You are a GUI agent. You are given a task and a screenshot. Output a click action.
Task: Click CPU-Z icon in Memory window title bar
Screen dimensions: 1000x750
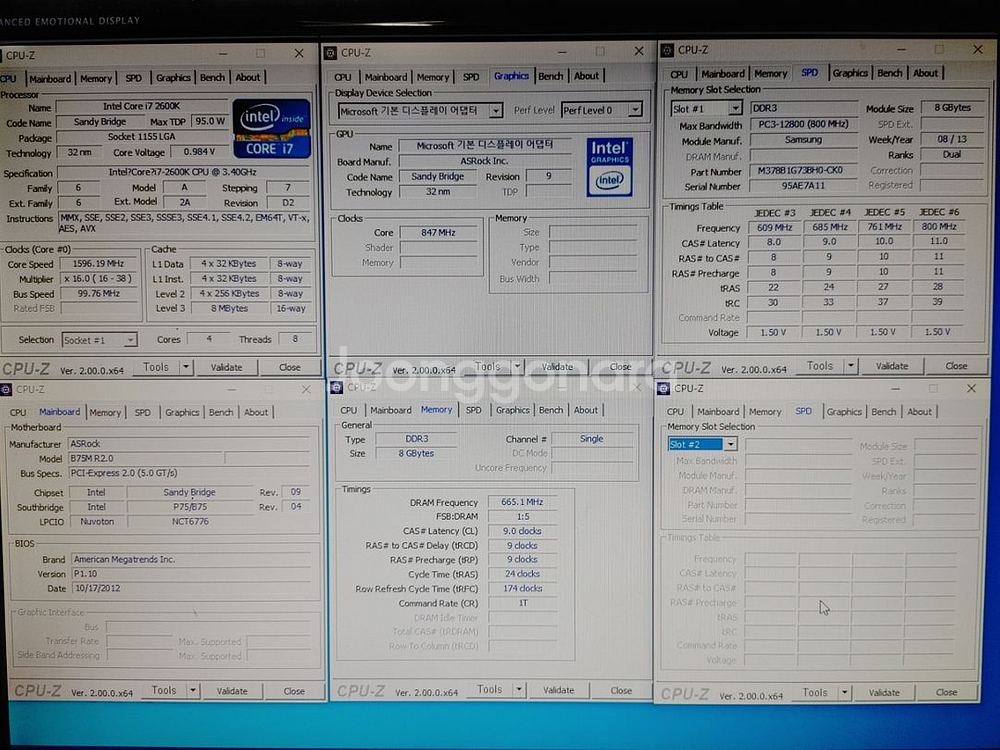point(339,387)
